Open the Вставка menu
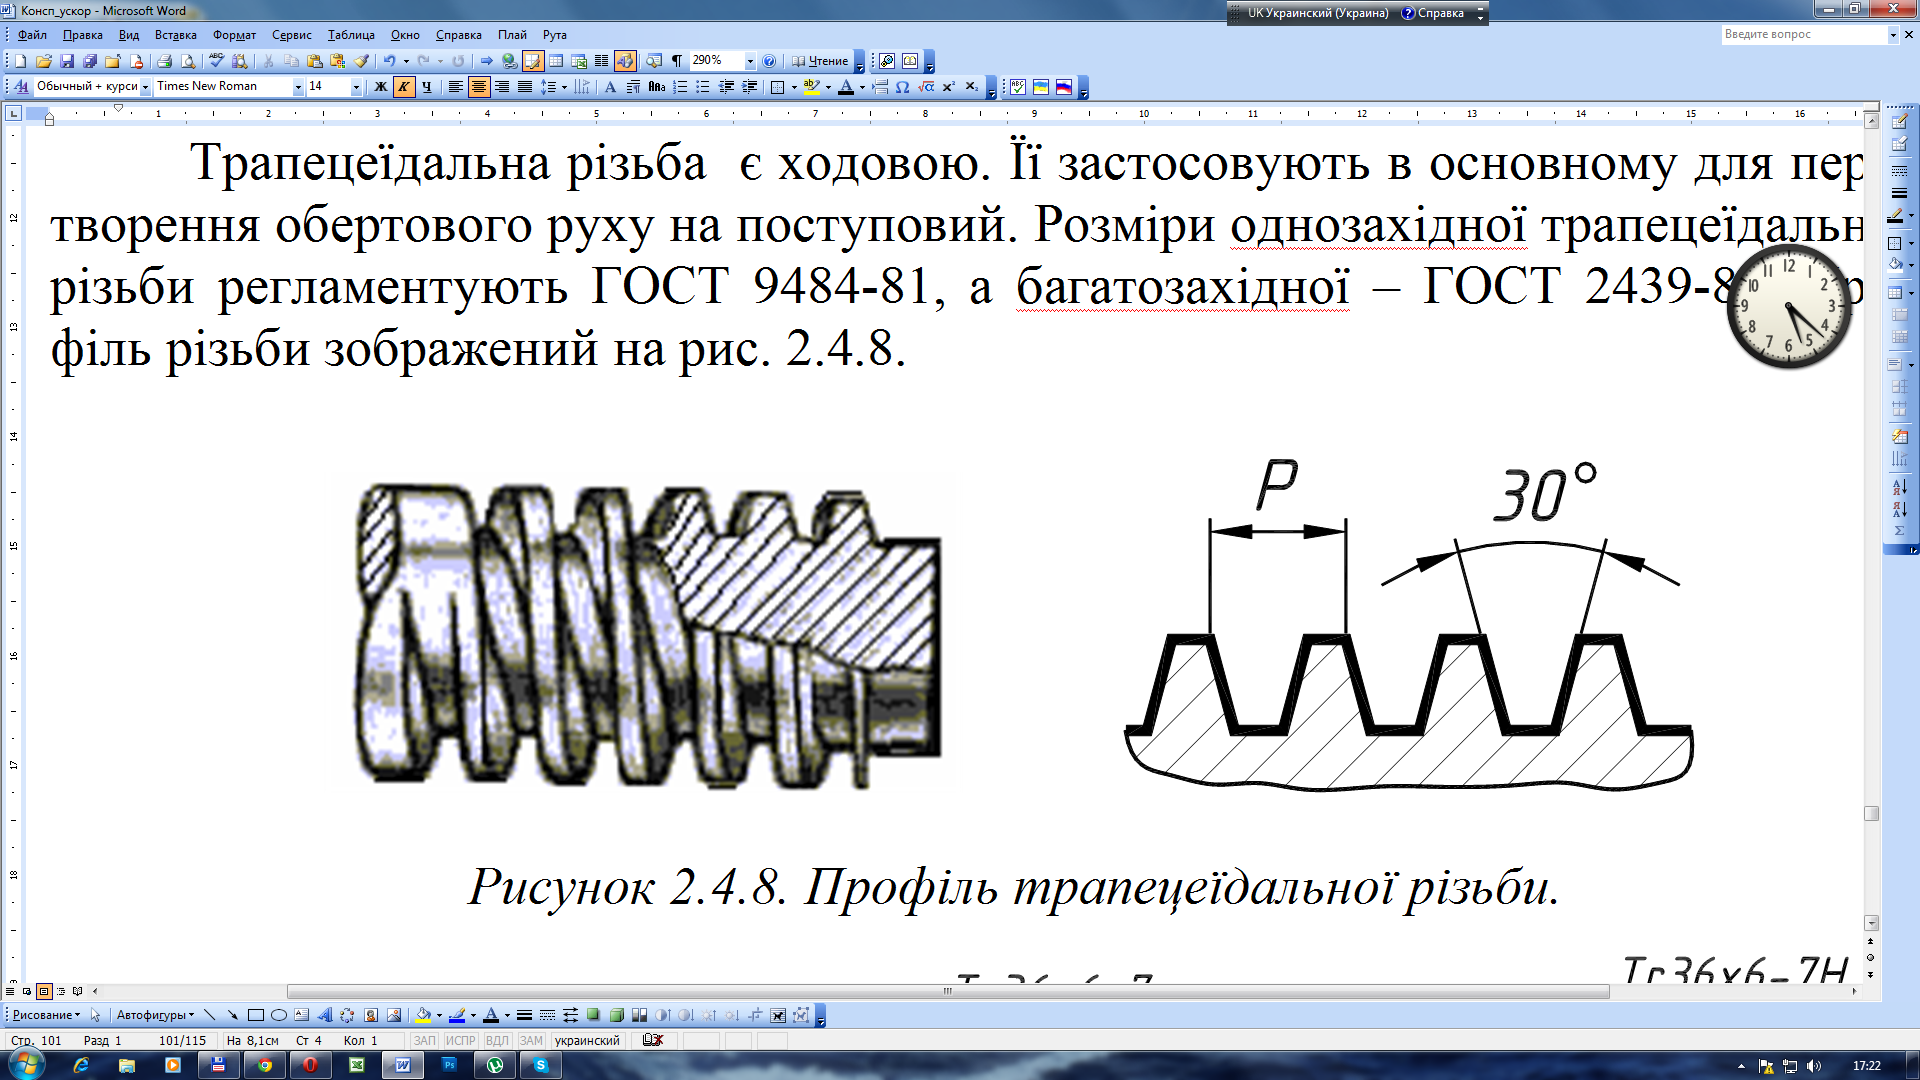 [x=175, y=35]
